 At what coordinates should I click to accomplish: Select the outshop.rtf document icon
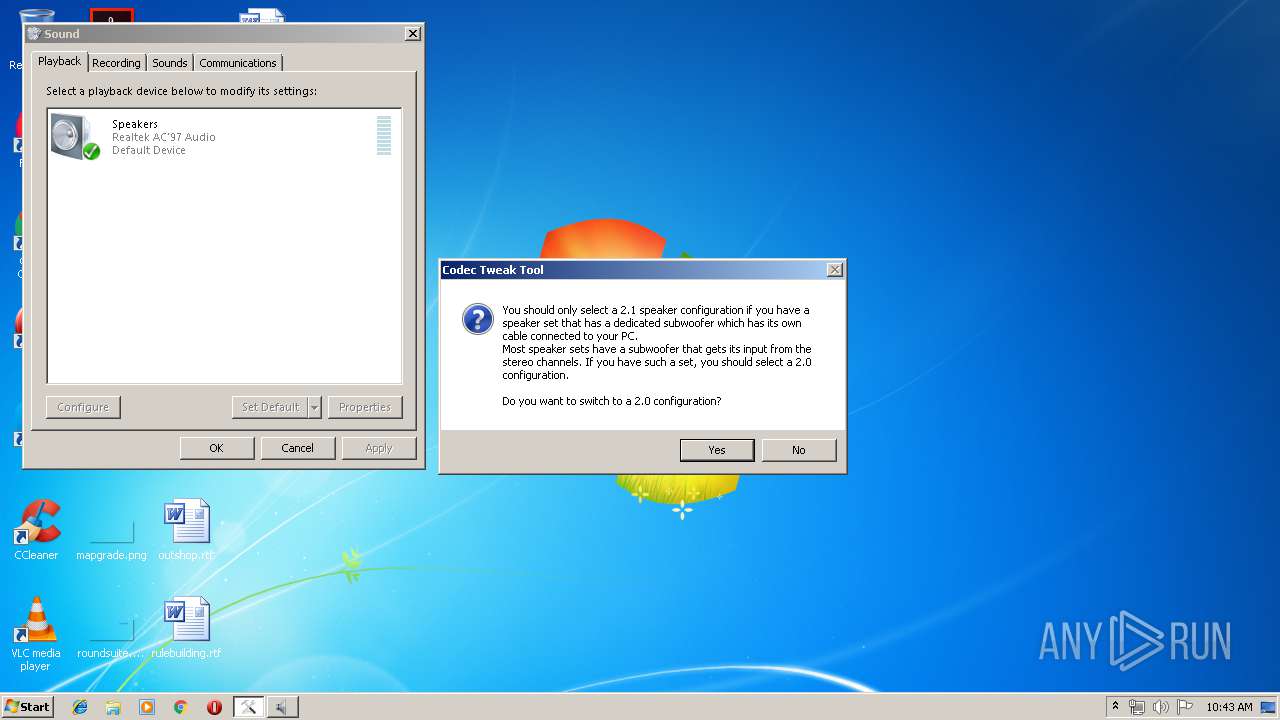[187, 530]
